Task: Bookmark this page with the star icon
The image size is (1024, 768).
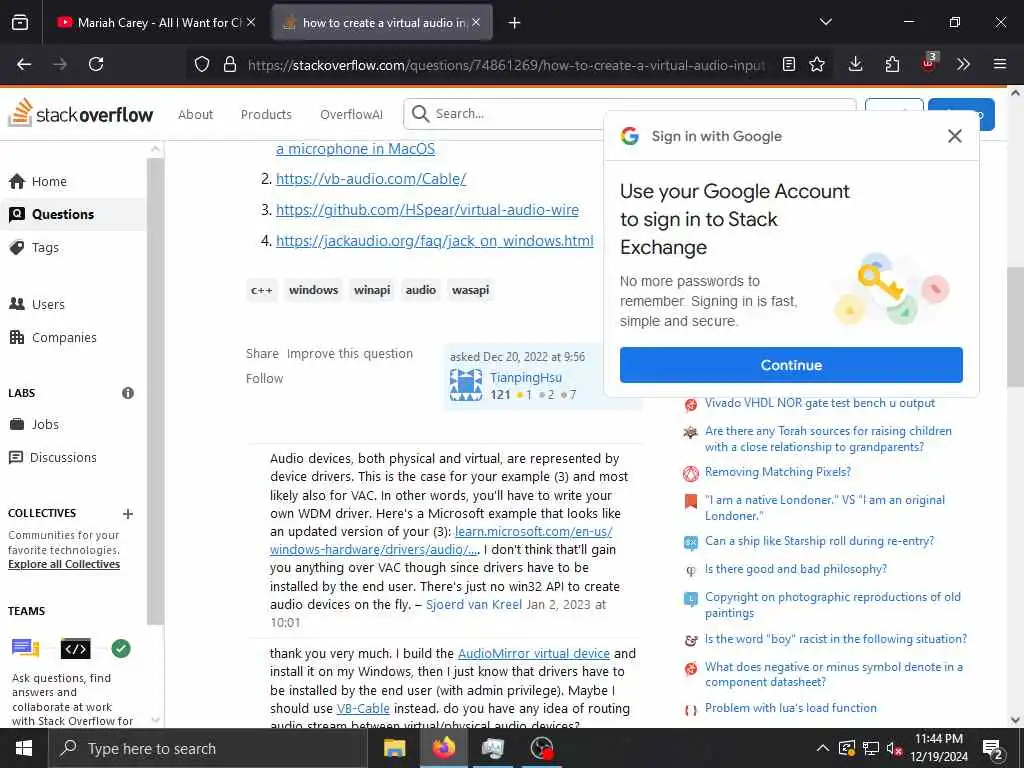Action: point(817,64)
